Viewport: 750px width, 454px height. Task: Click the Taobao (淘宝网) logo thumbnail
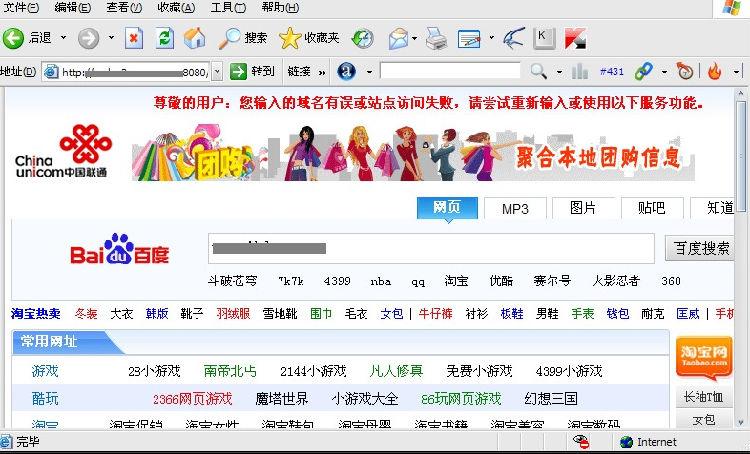pyautogui.click(x=704, y=357)
